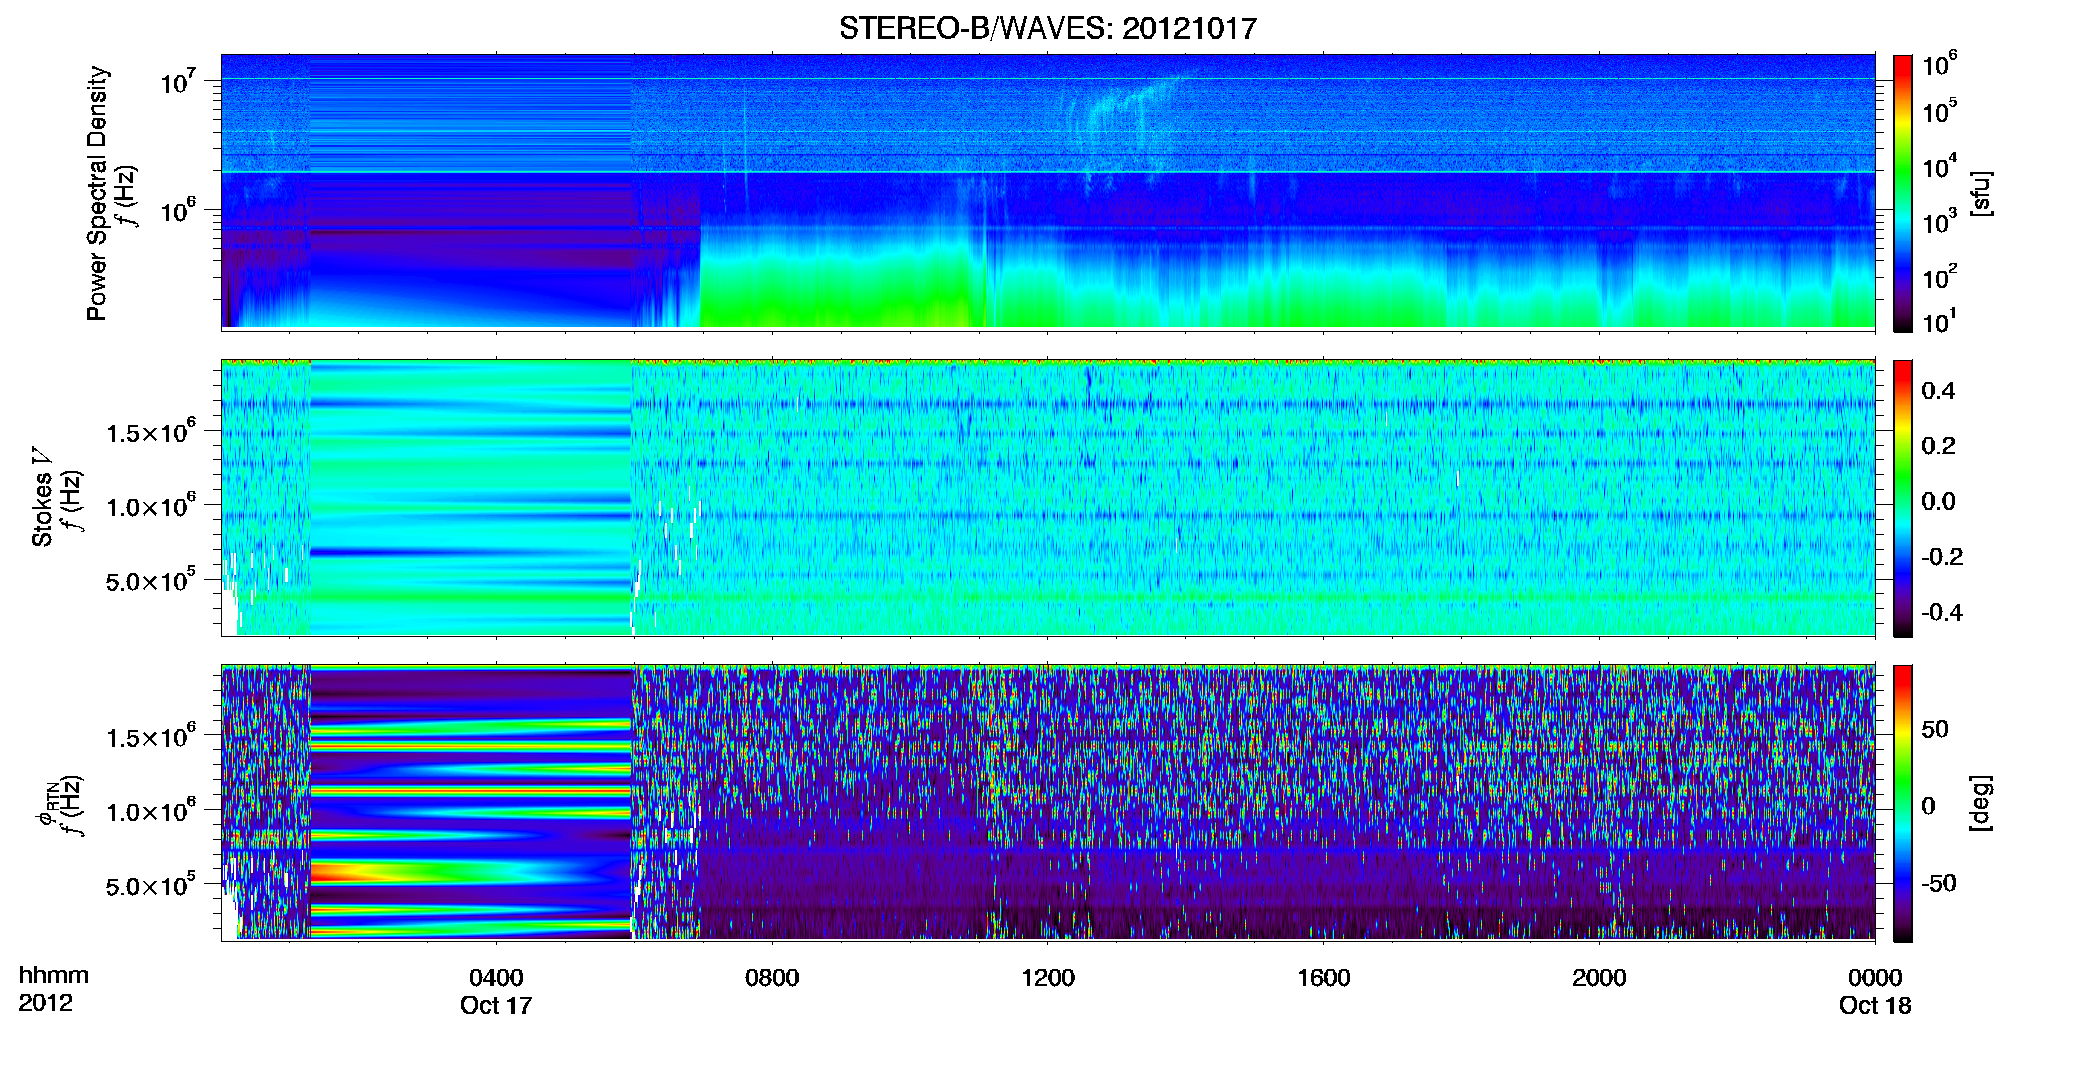
Task: Click the 0.4 Stokes color scale label
Action: click(x=1937, y=391)
